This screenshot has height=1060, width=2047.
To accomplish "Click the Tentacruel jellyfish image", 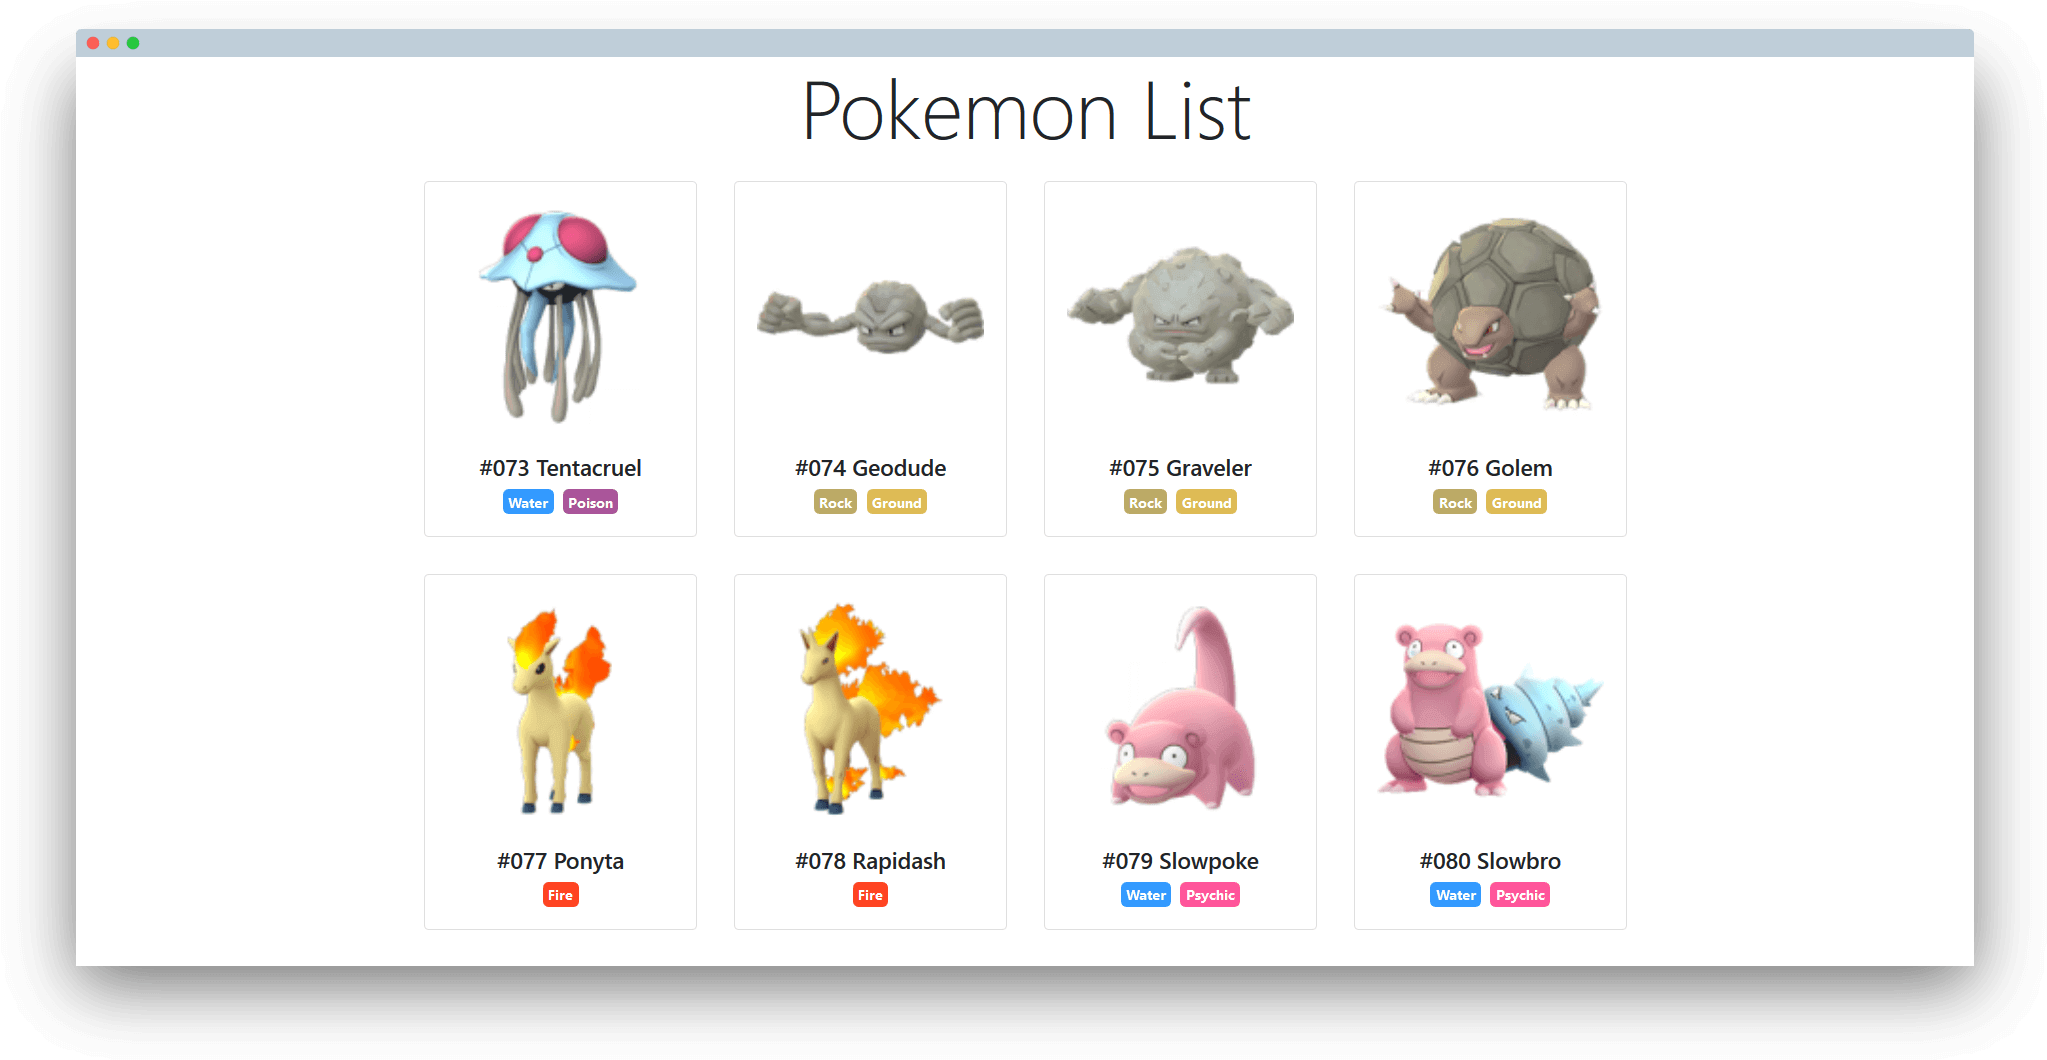I will (558, 316).
